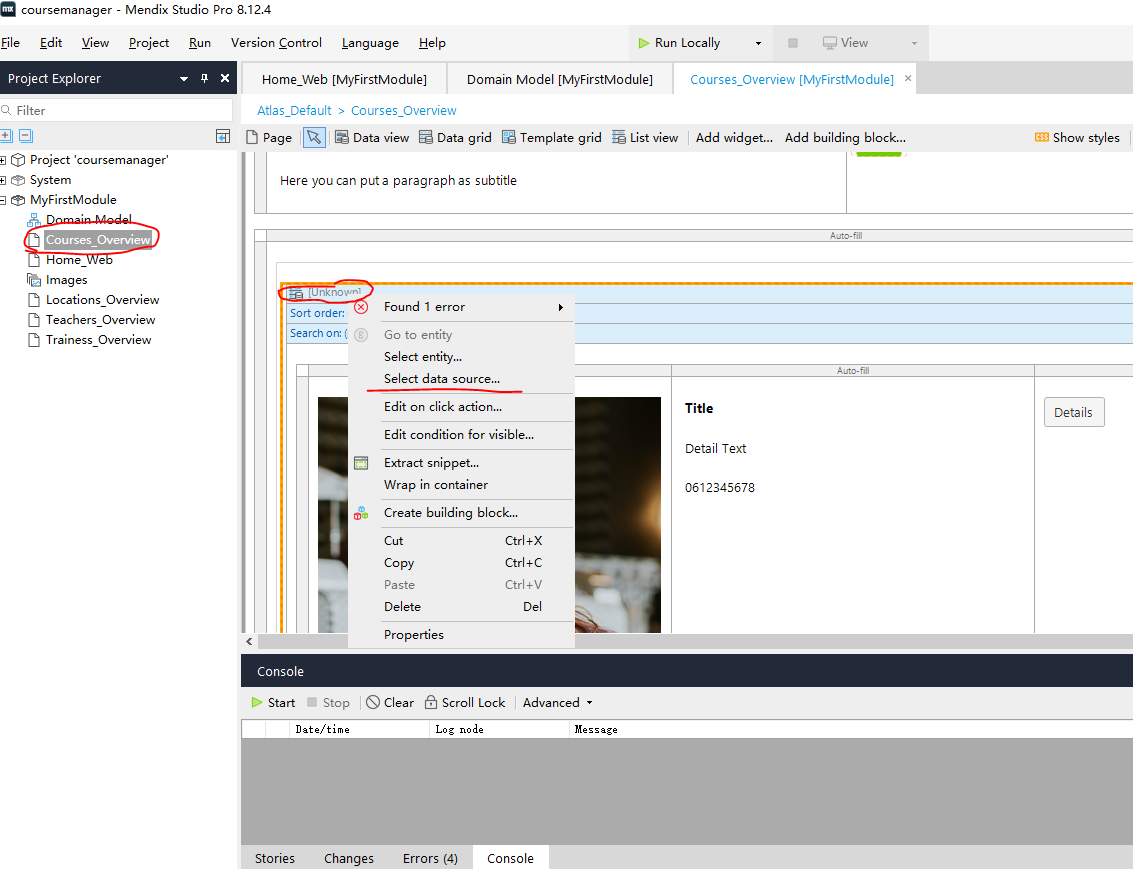Viewport: 1133px width, 869px height.
Task: Select the pointer selection tool
Action: (314, 137)
